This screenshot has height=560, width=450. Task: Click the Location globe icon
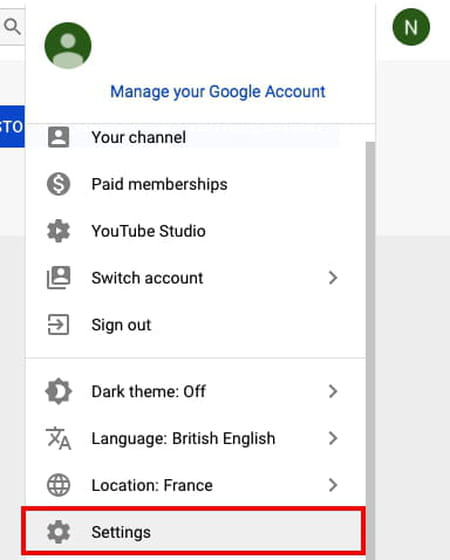59,485
